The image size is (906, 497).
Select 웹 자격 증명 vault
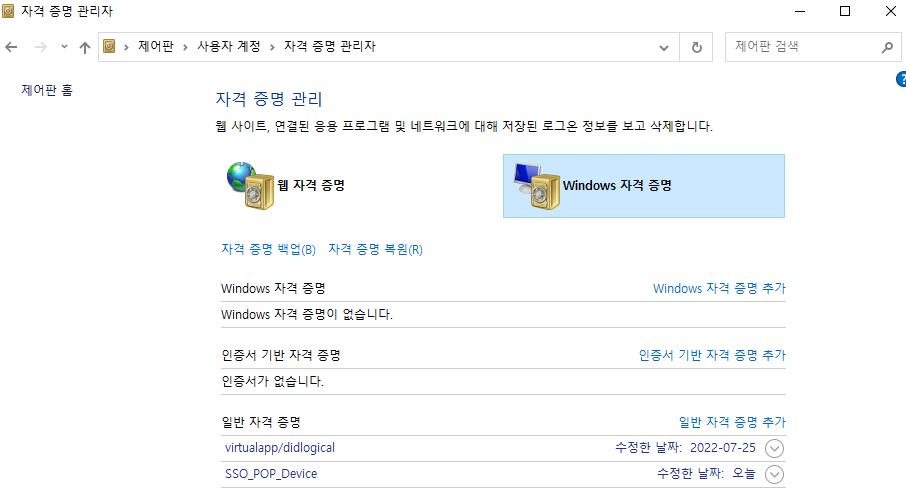click(286, 186)
